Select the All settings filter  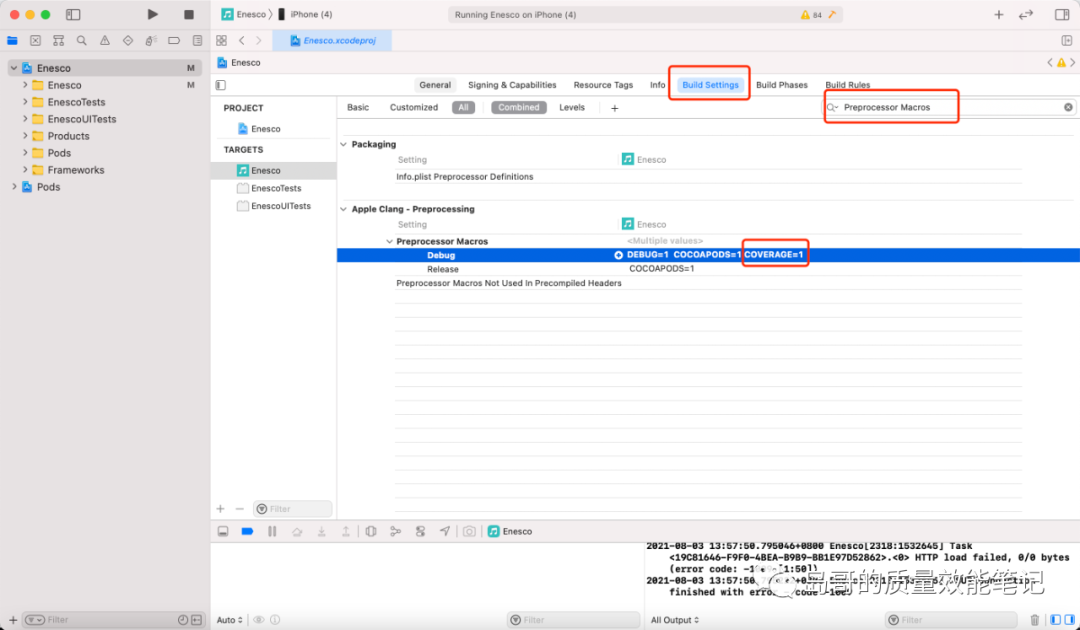click(x=464, y=107)
